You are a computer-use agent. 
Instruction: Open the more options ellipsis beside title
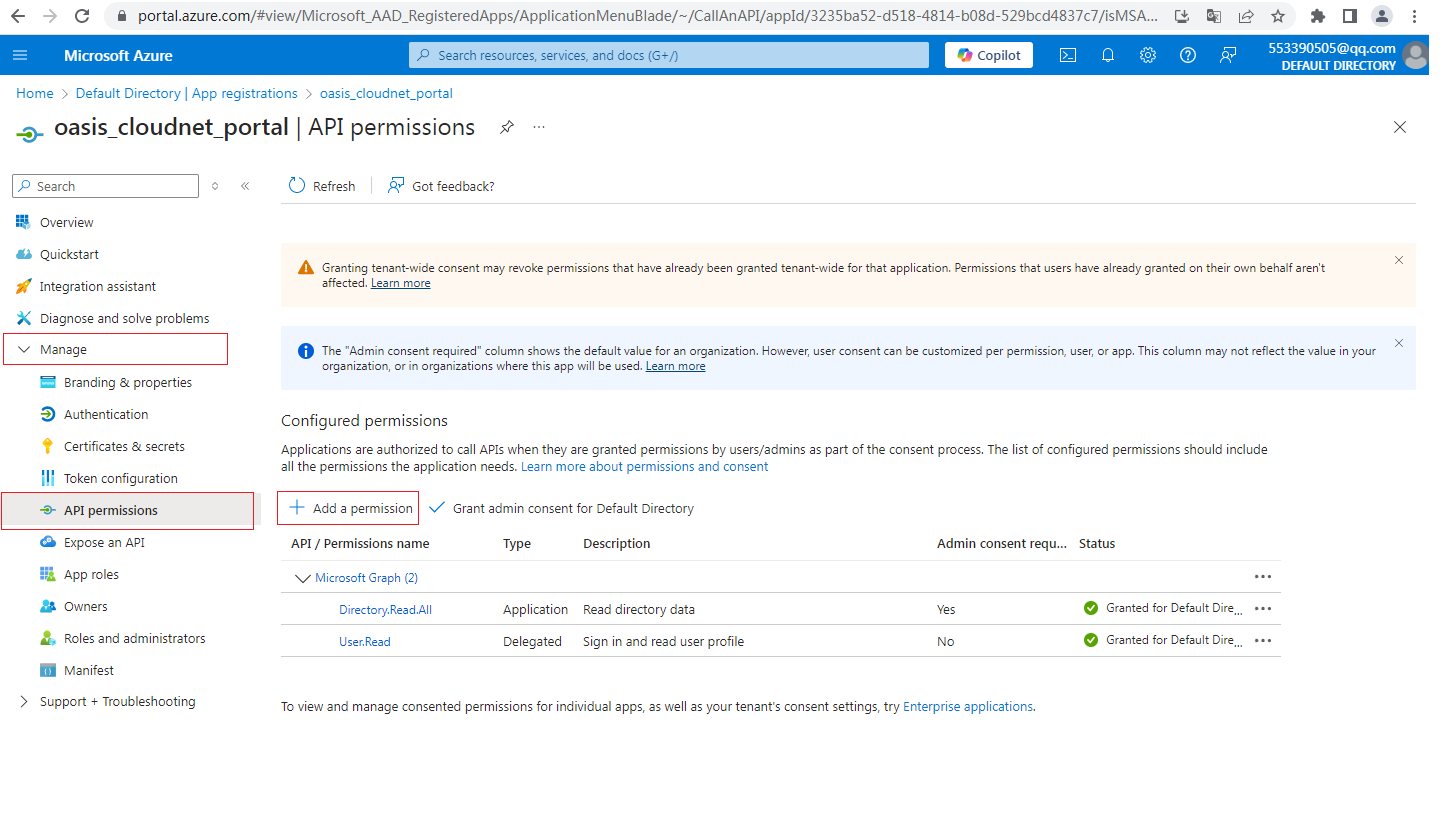[539, 127]
